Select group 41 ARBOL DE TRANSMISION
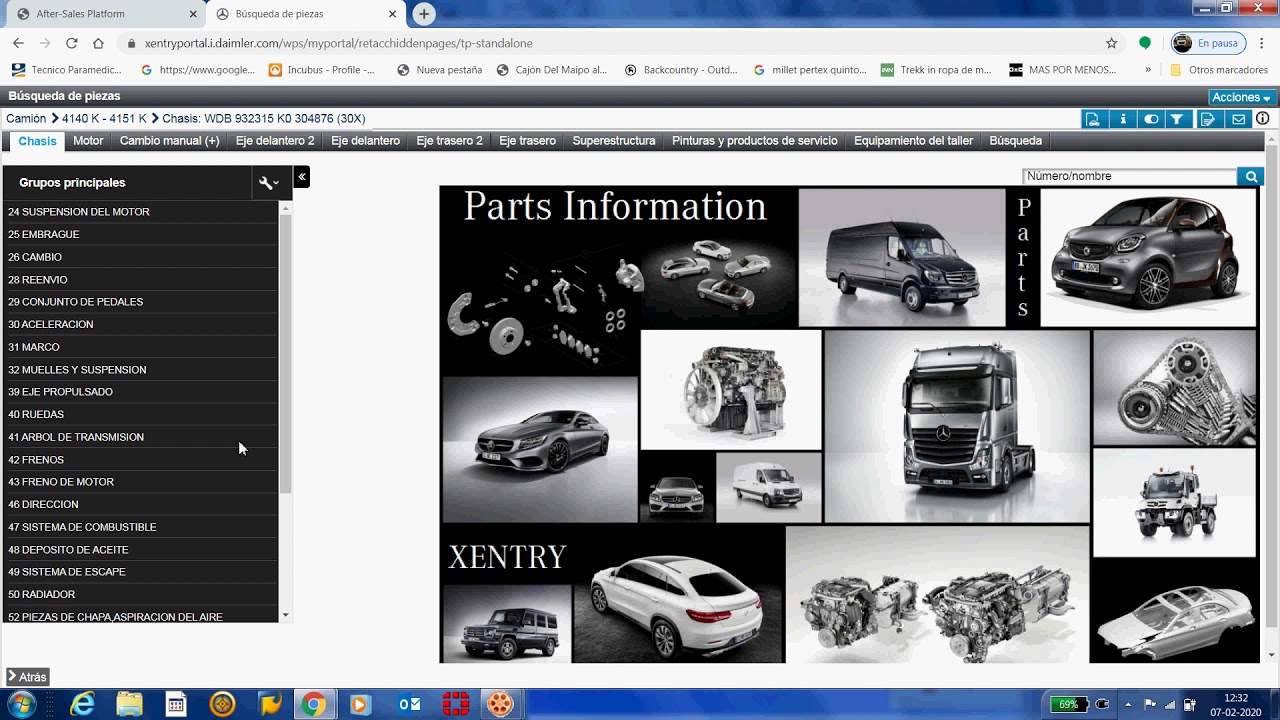 pyautogui.click(x=140, y=437)
